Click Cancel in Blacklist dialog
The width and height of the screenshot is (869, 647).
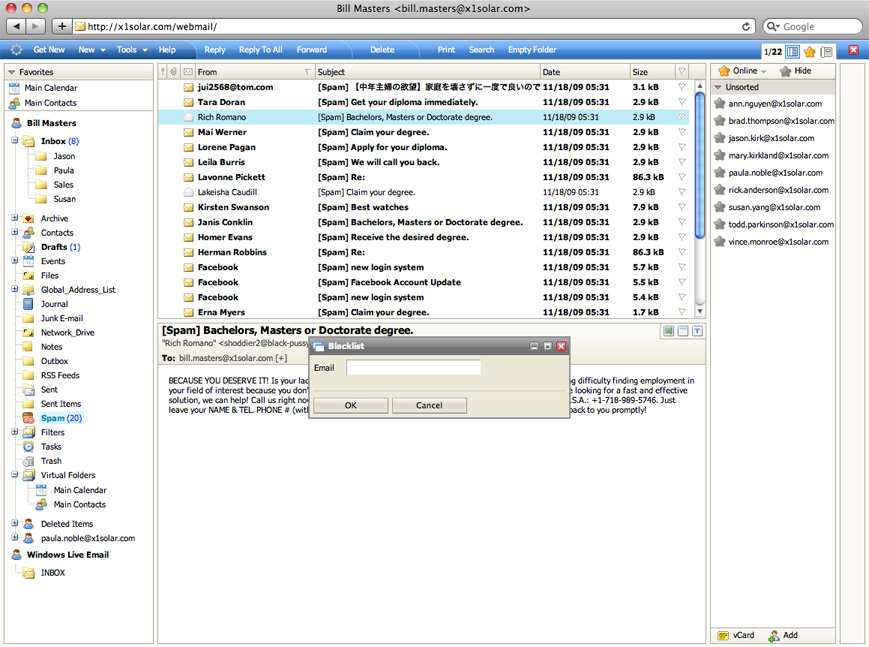[x=429, y=405]
